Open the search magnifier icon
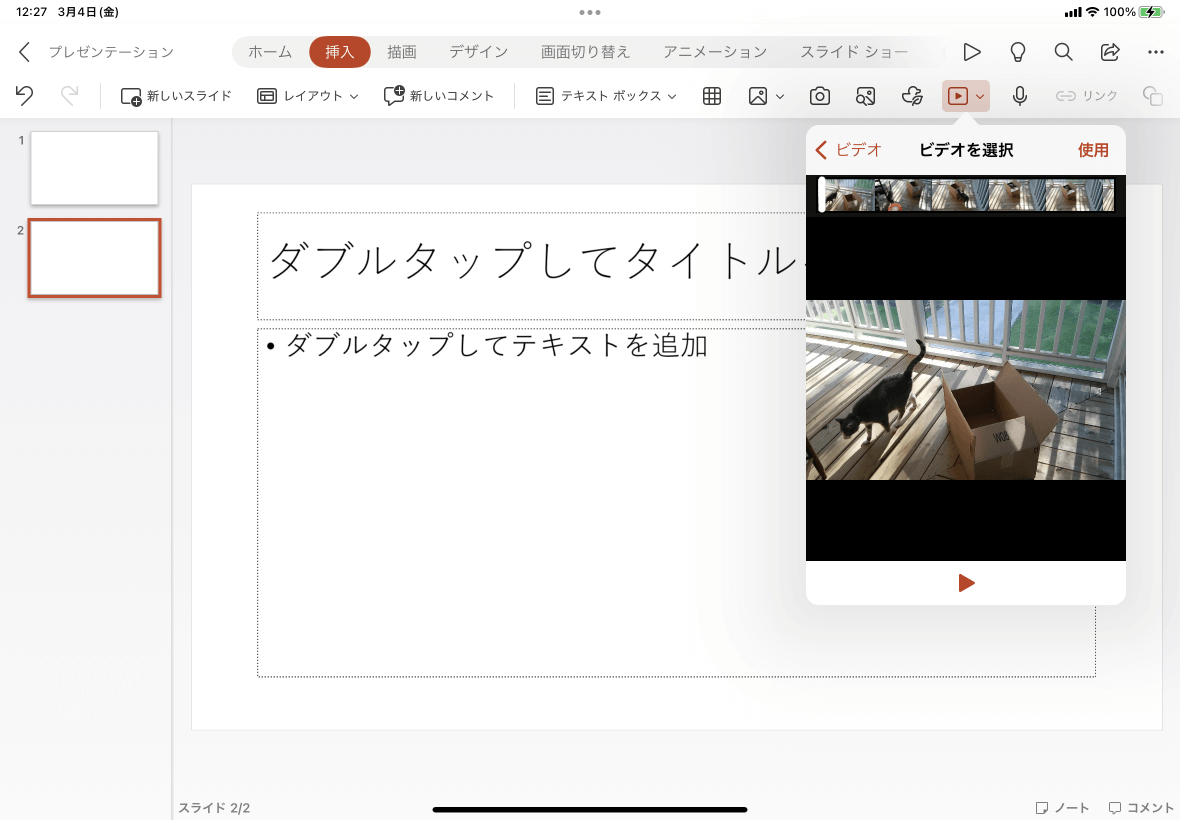 1063,52
